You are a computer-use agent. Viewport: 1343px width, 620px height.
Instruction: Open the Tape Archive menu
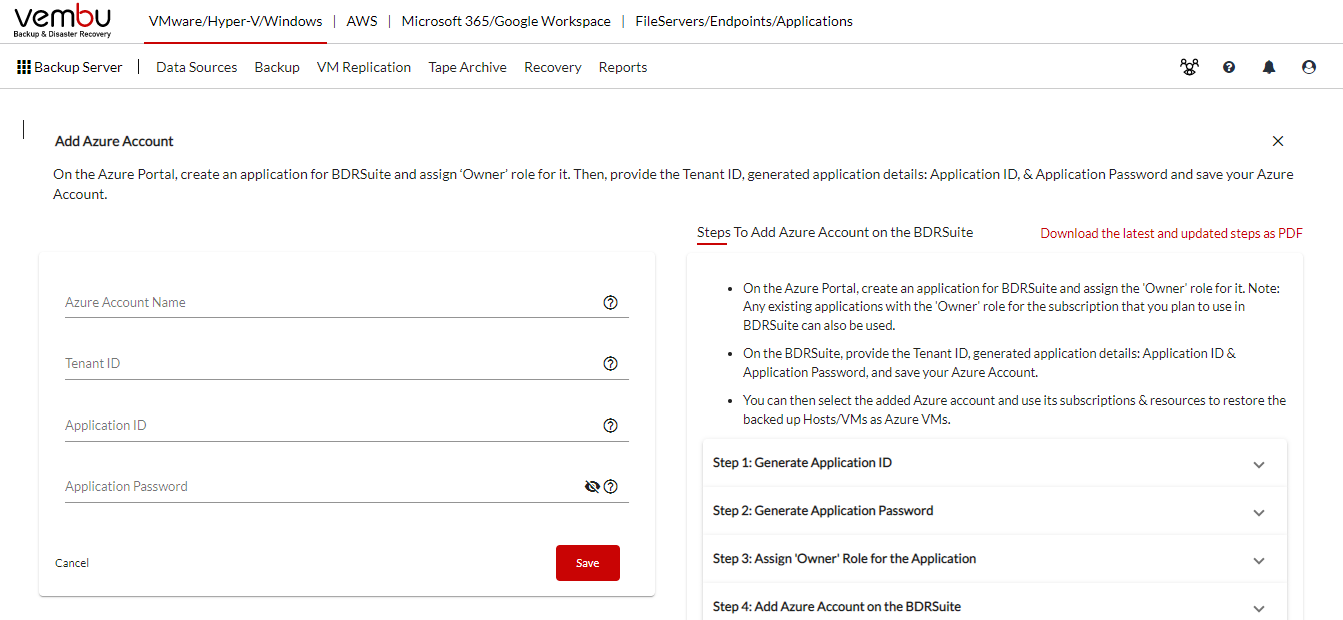[x=467, y=67]
